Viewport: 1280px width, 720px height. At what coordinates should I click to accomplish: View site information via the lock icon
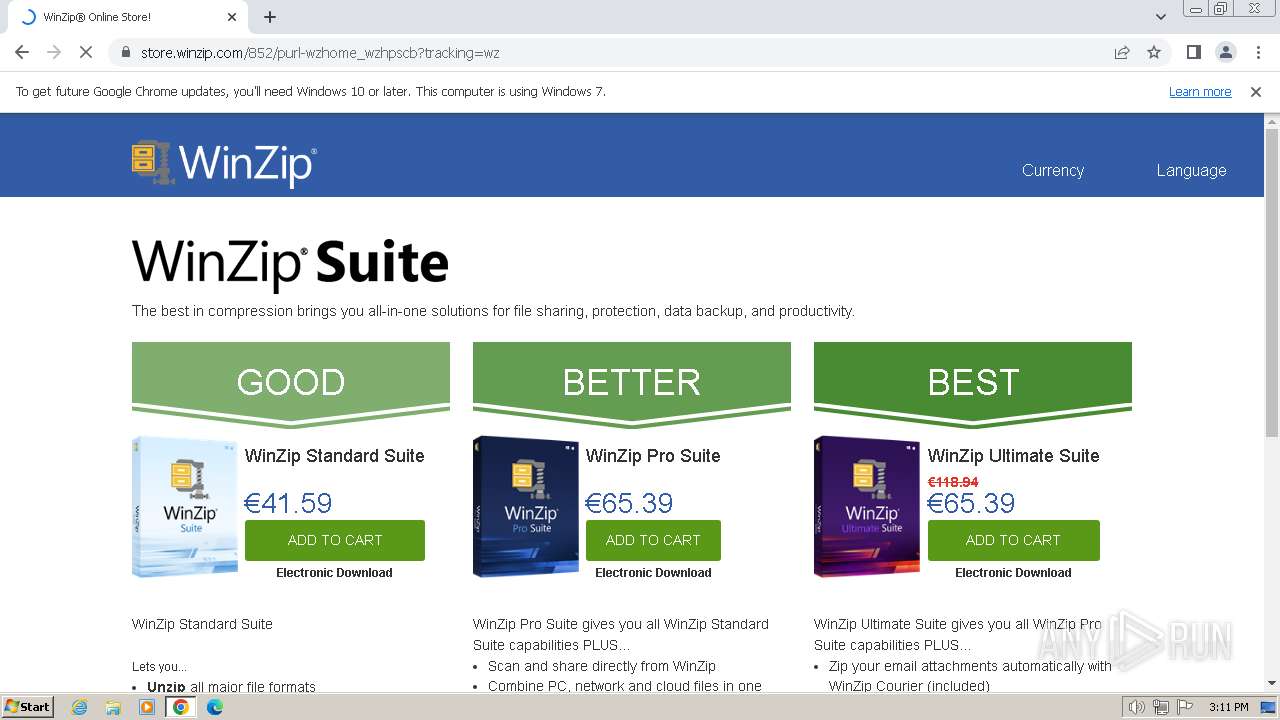point(126,52)
